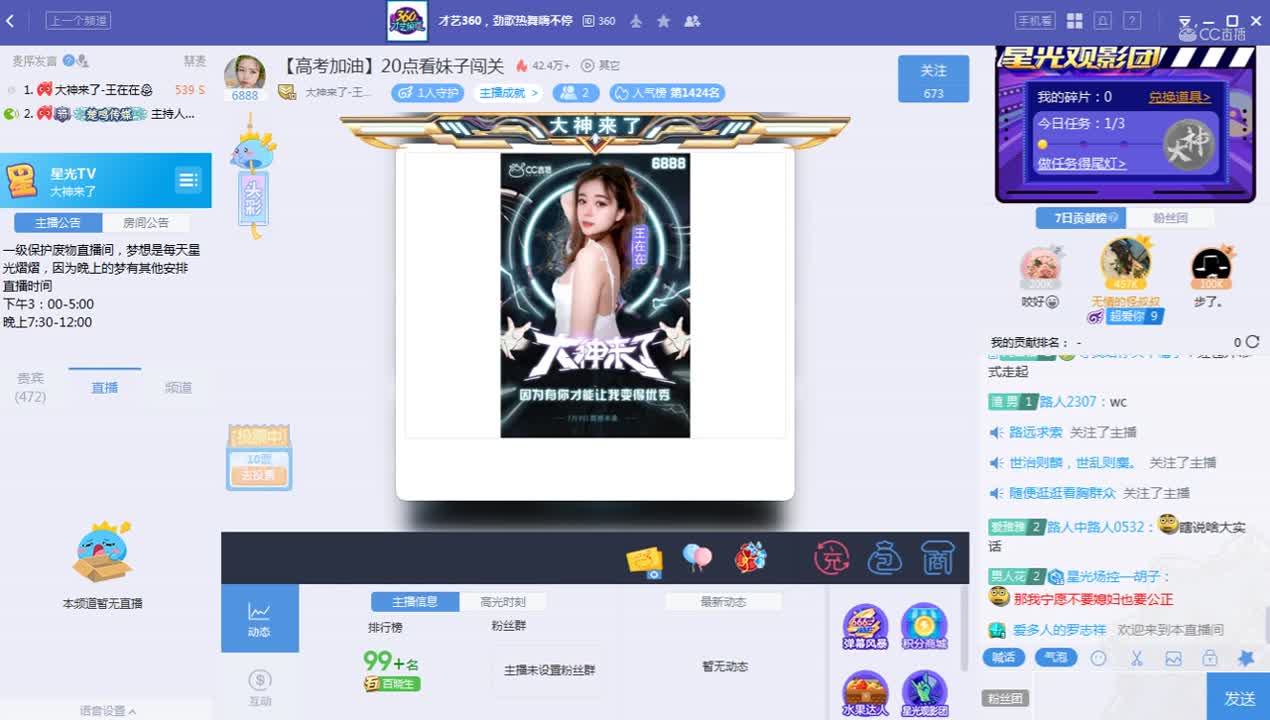Open the 星光TV list menu icon
The width and height of the screenshot is (1270, 720).
188,180
